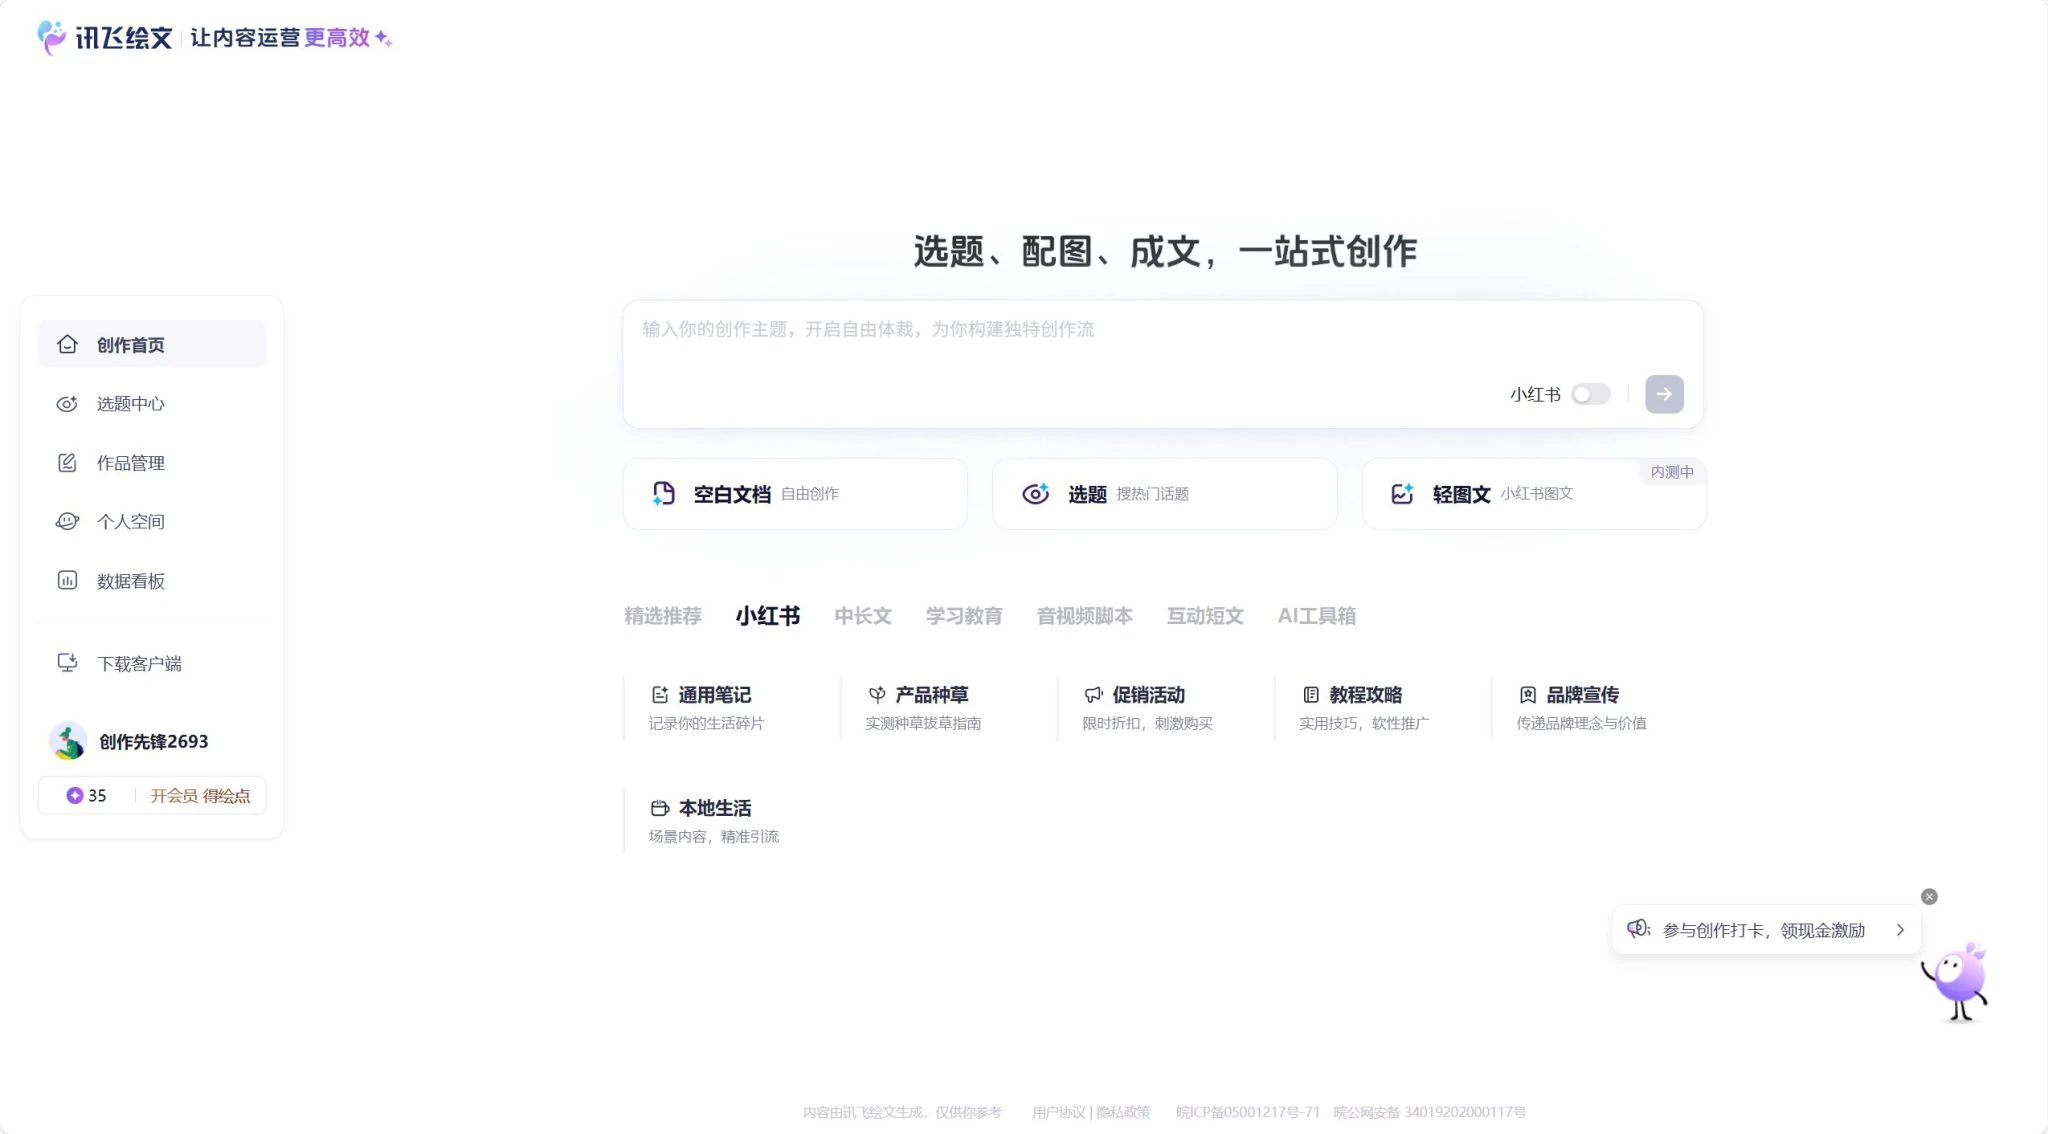Dismiss the floating check-in banner
2048x1134 pixels.
click(1929, 897)
